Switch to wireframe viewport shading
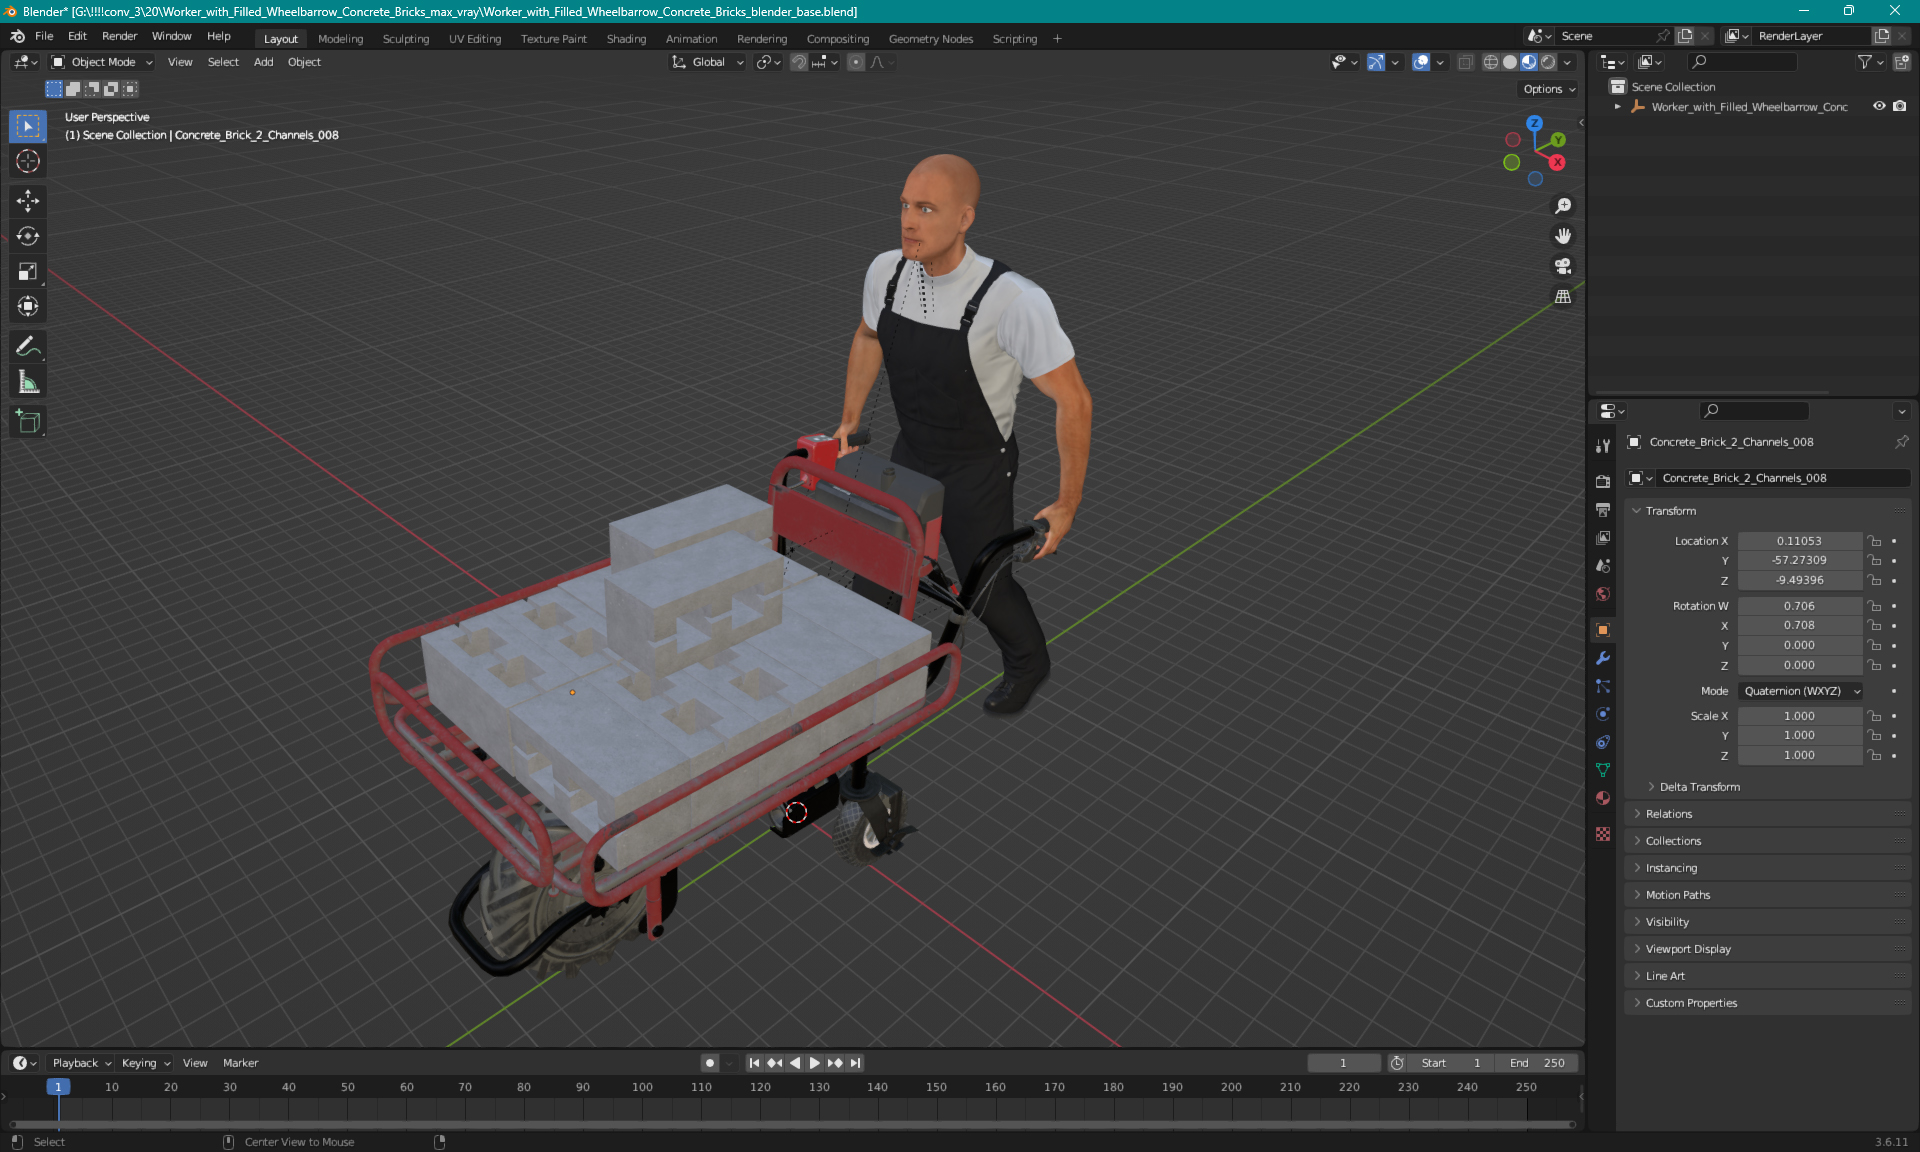Screen dimensions: 1920x1152 click(x=1490, y=62)
